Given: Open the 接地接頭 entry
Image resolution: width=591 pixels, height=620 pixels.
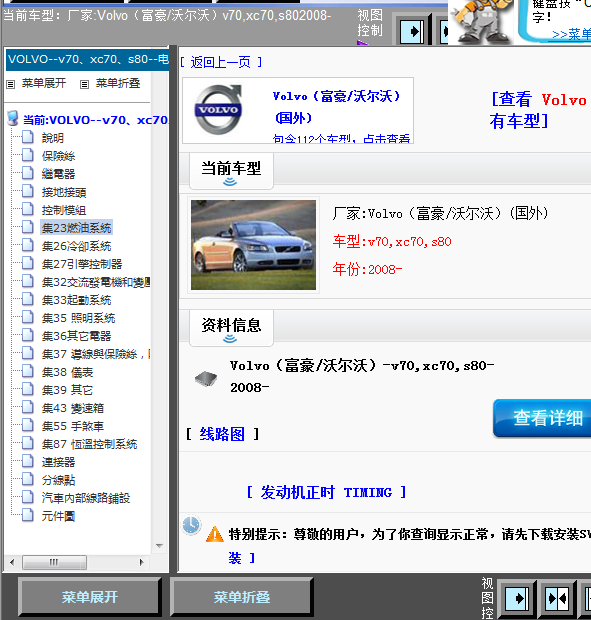Looking at the screenshot, I should click(64, 192).
